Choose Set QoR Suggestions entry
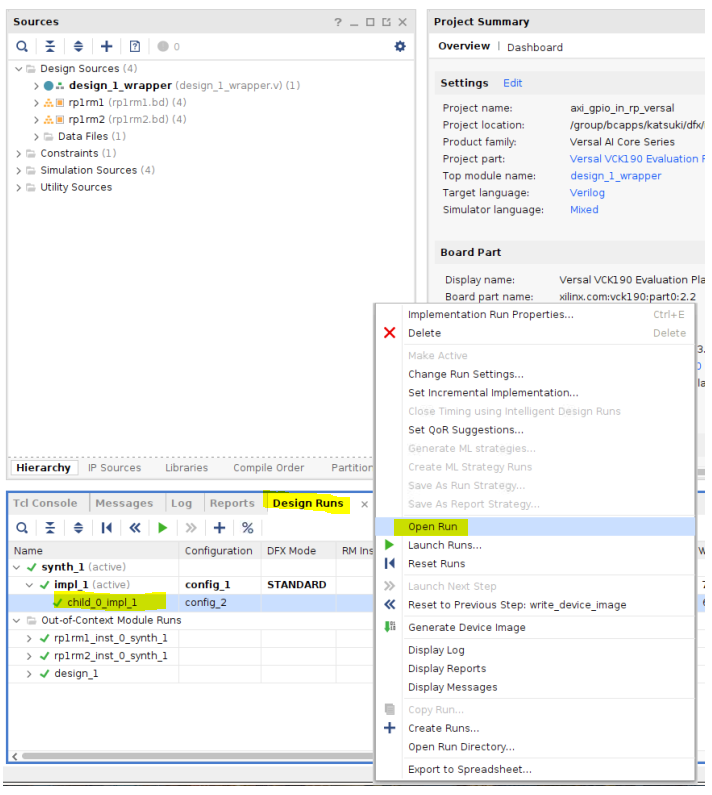Screen dimensions: 712x795 (535, 430)
